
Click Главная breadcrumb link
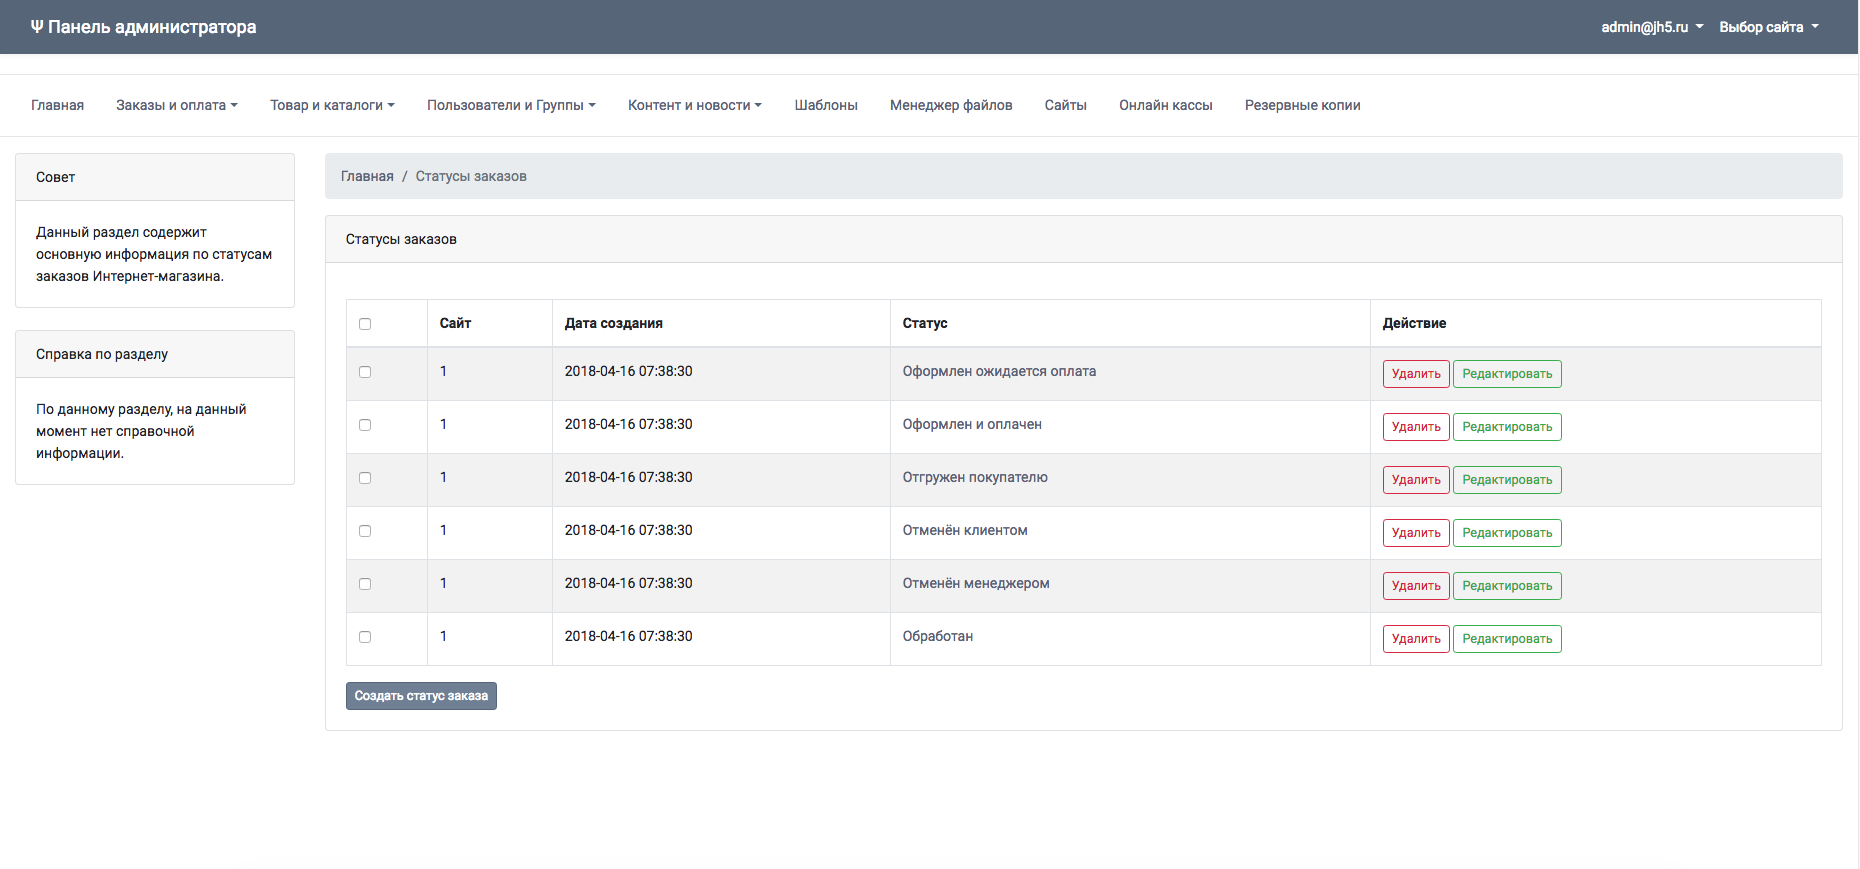(x=367, y=176)
